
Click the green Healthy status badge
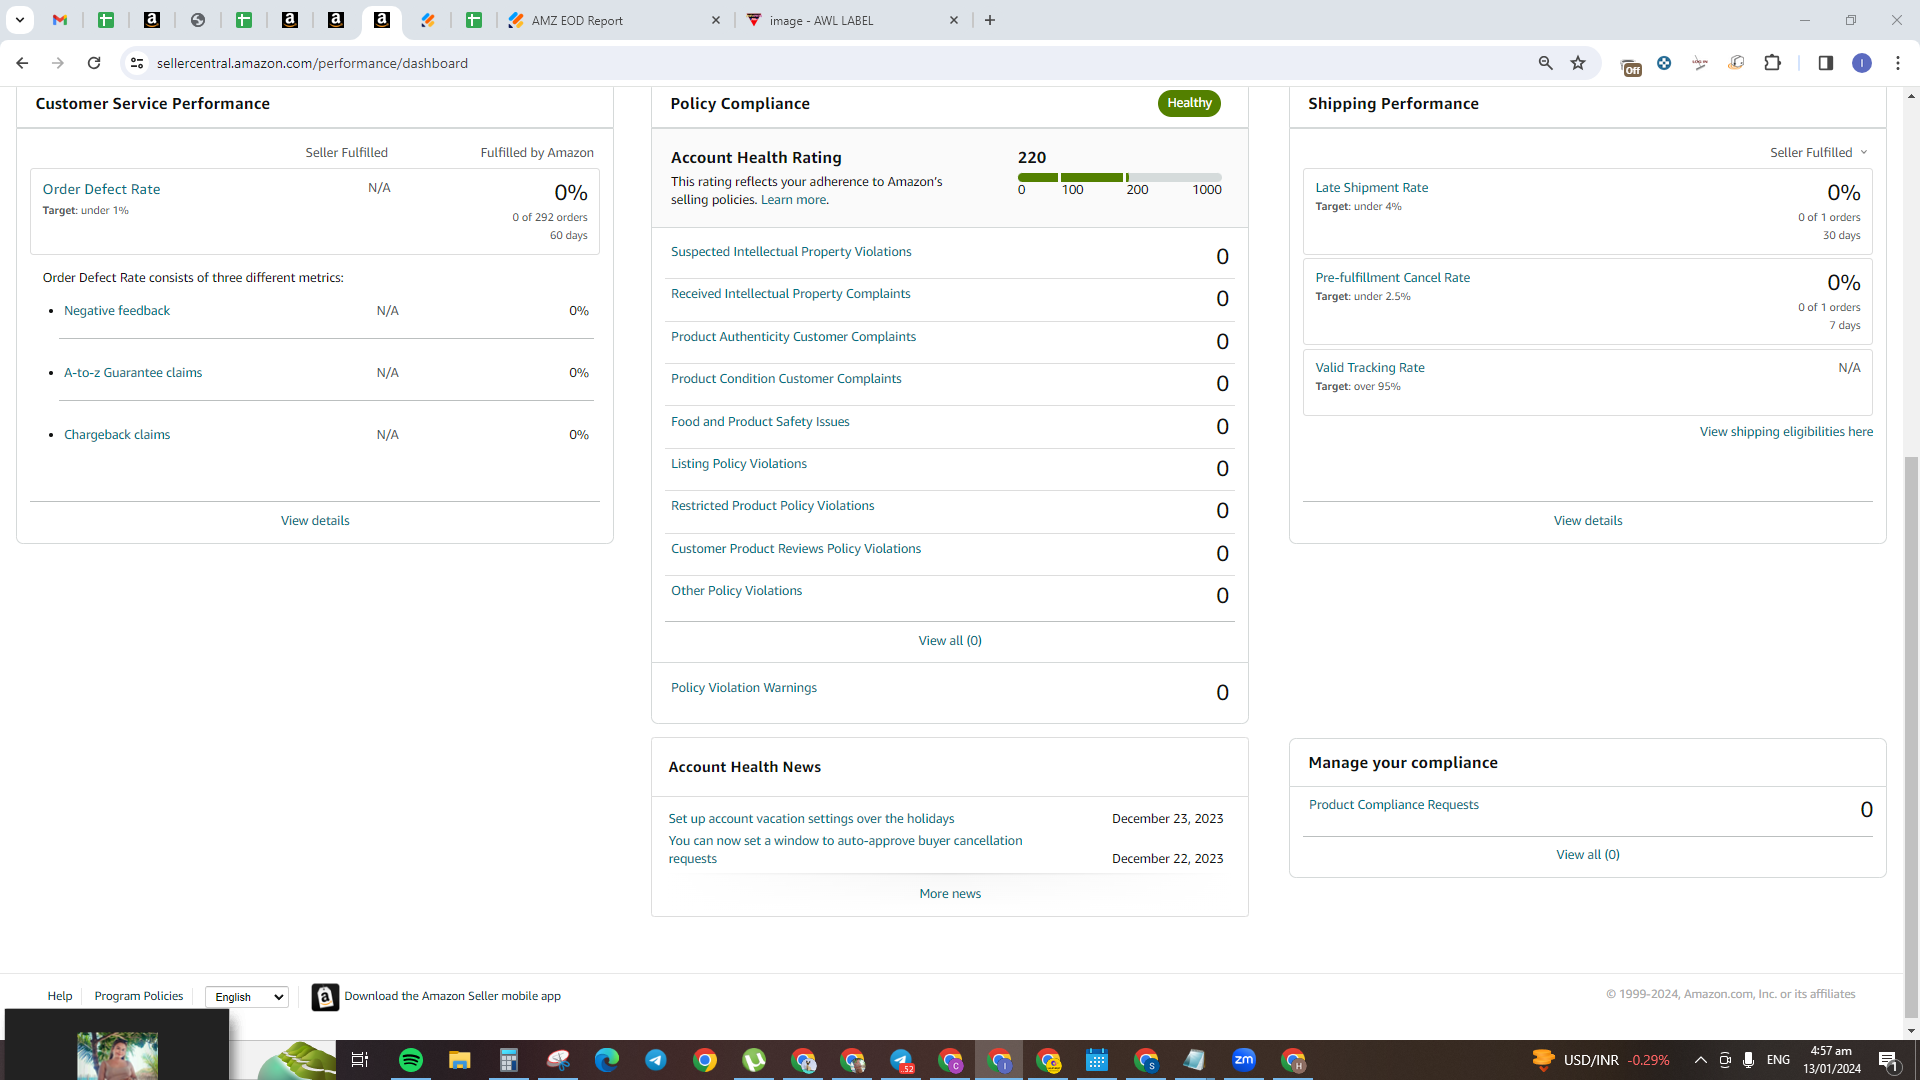[x=1189, y=103]
